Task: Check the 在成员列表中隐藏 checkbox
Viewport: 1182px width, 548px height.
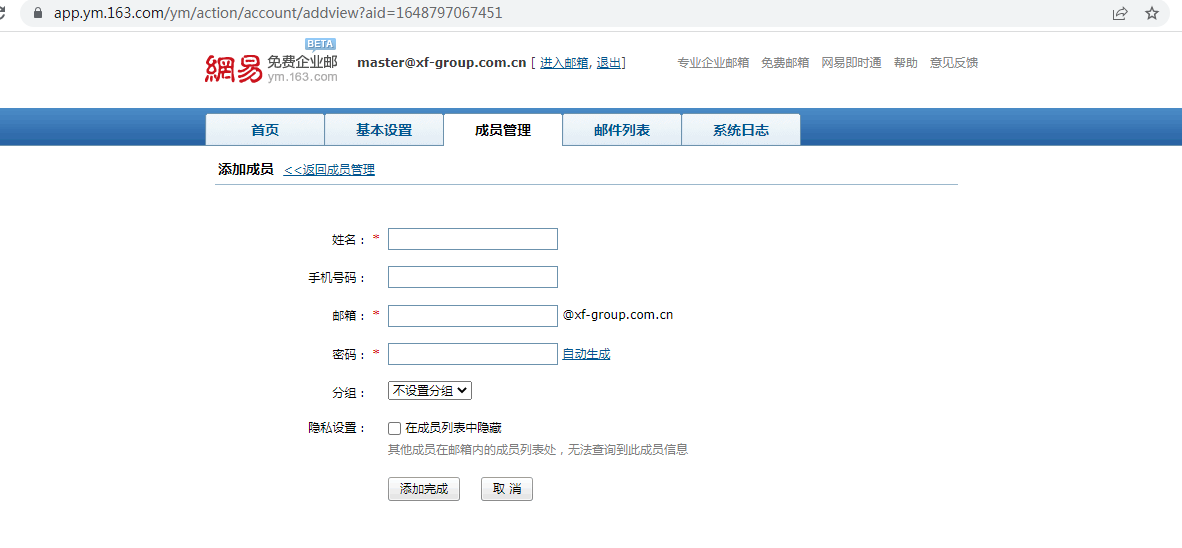Action: tap(394, 428)
